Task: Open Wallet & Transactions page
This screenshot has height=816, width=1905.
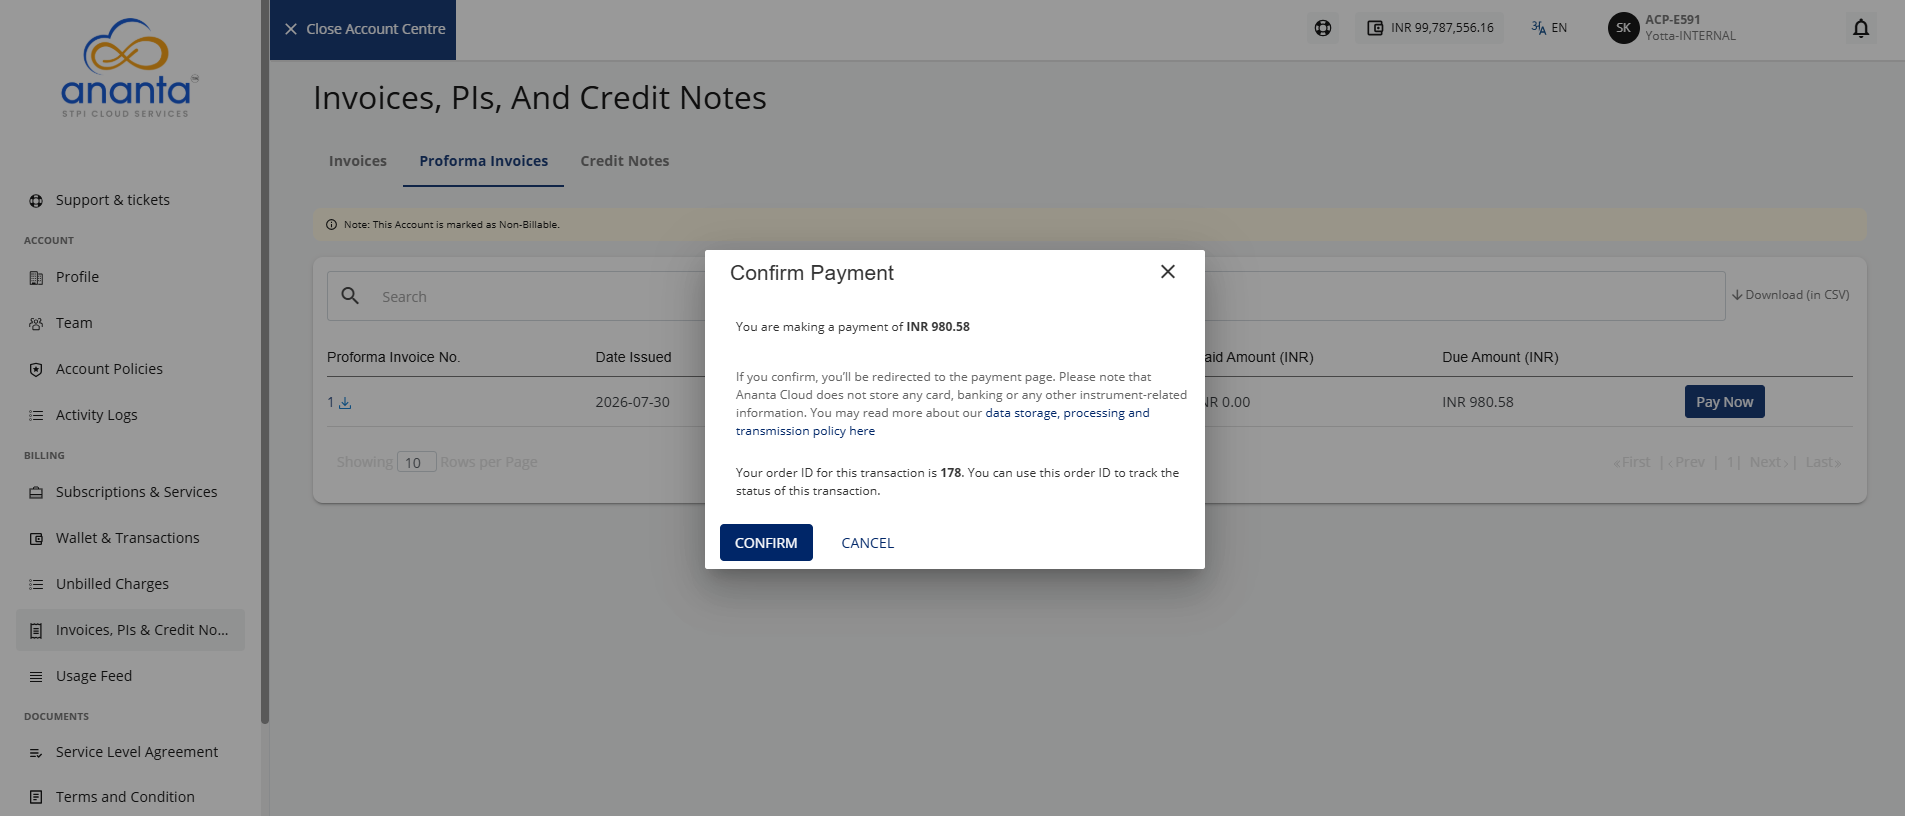Action: click(130, 538)
